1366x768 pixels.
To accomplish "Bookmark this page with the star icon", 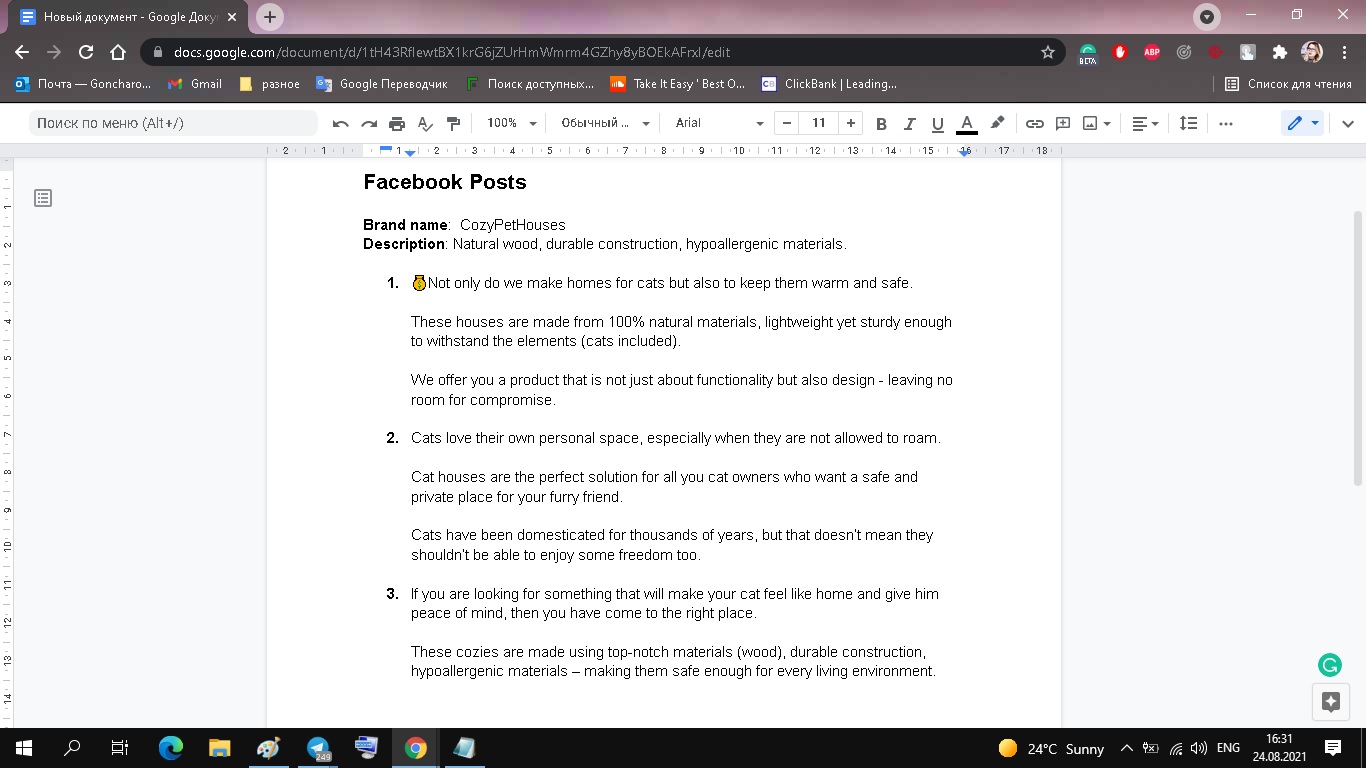I will (1048, 52).
